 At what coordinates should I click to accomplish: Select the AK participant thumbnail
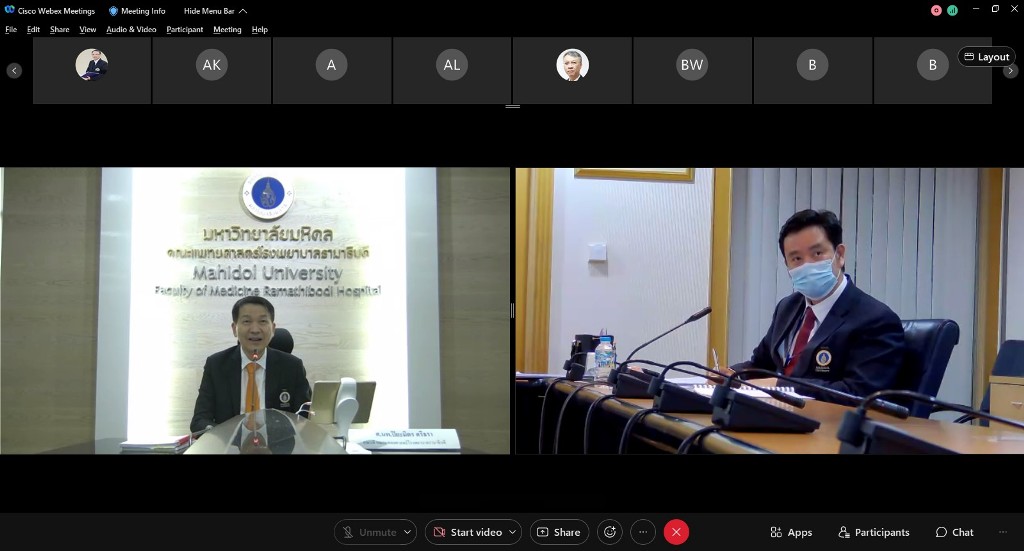212,66
